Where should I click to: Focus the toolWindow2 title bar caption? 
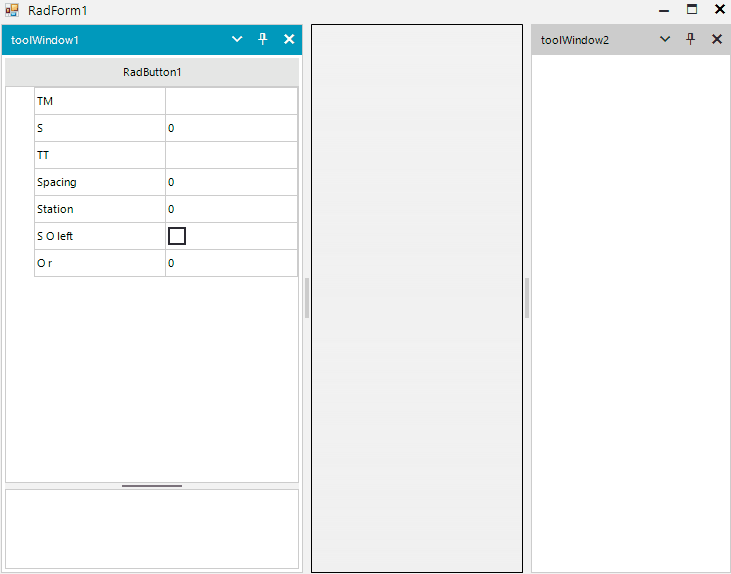[575, 40]
